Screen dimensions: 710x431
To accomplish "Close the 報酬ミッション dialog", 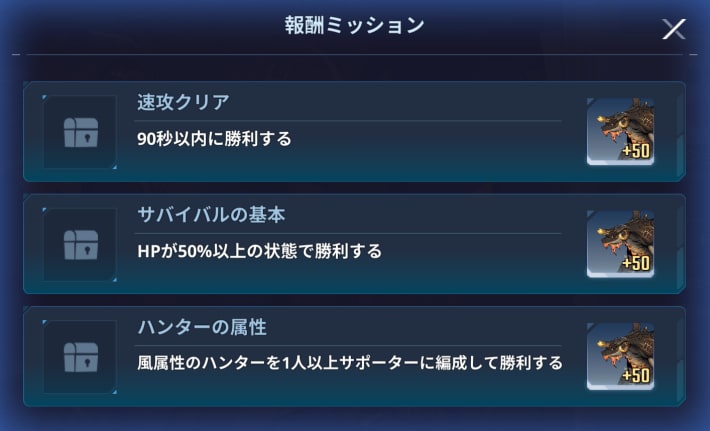I will pos(674,29).
